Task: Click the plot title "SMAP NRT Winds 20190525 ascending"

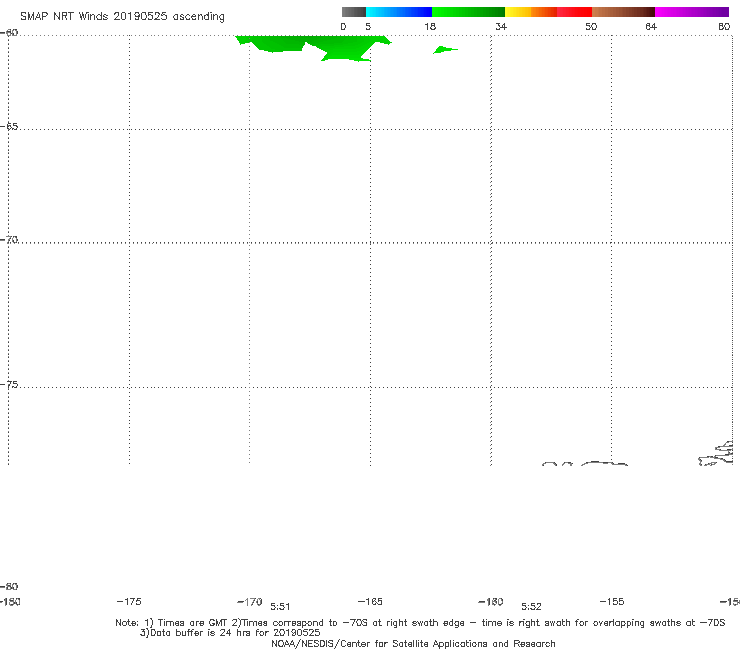Action: click(x=122, y=16)
